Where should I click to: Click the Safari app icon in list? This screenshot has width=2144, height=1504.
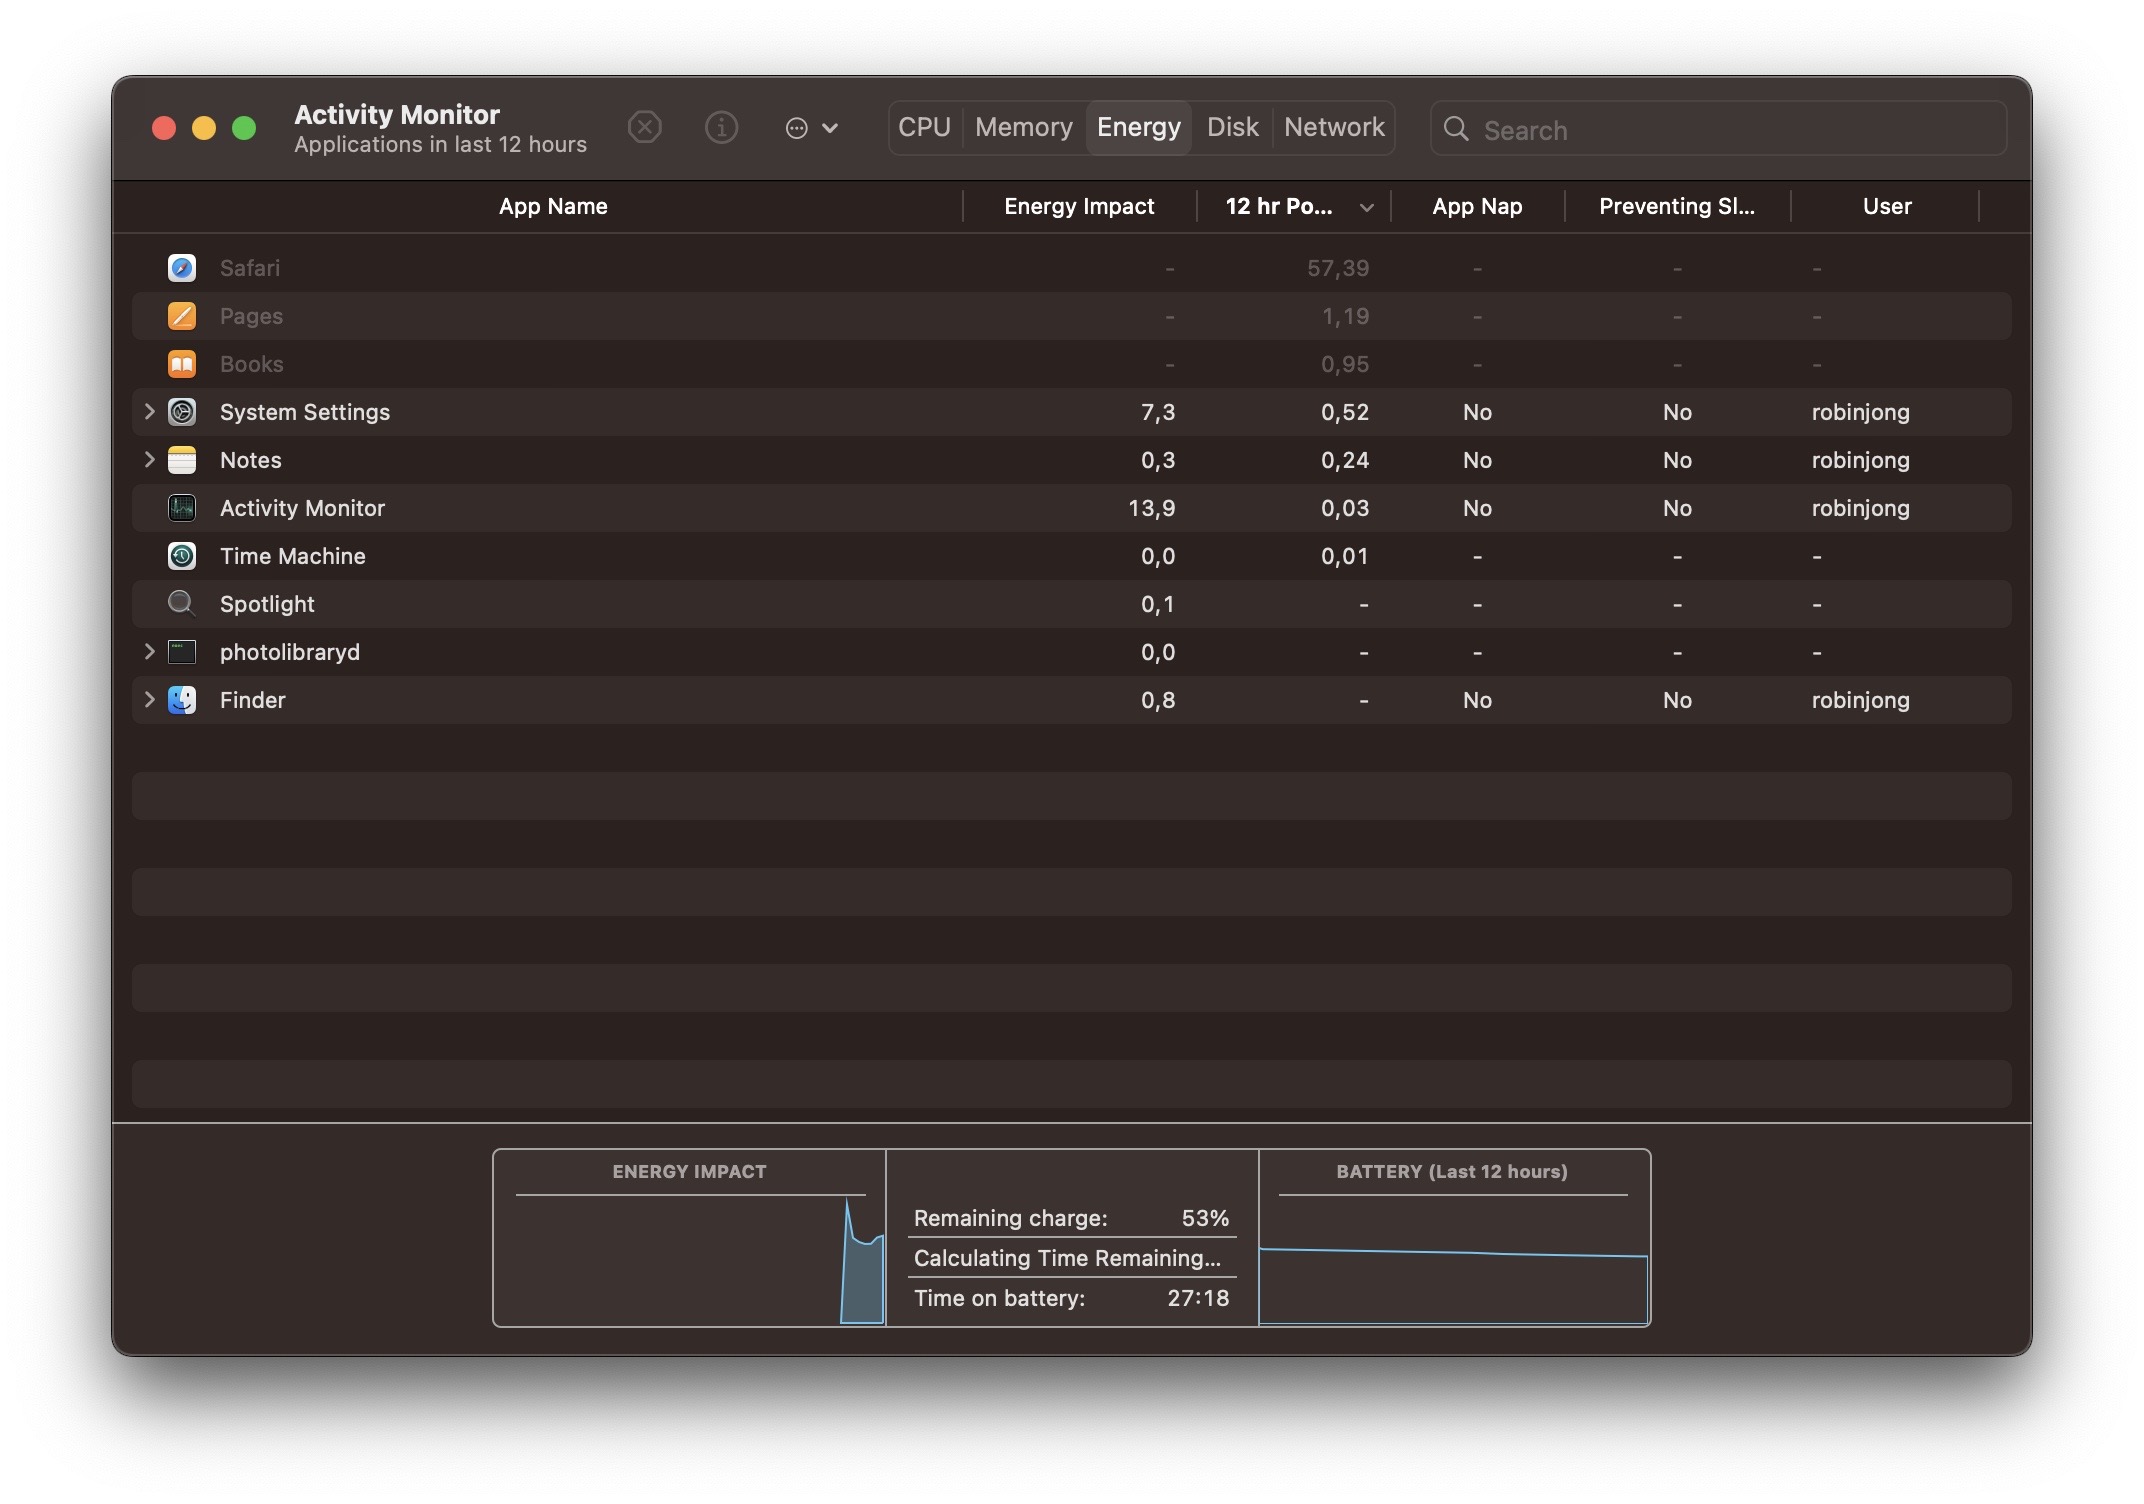click(182, 268)
